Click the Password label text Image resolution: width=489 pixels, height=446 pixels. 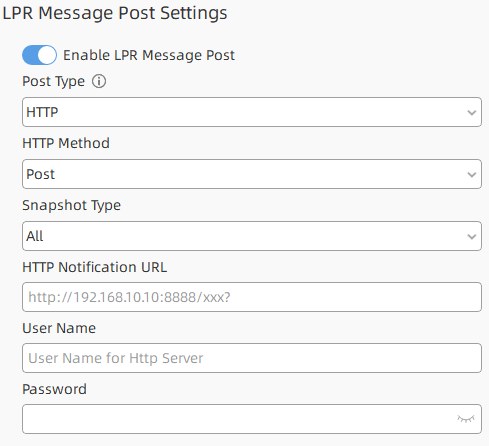54,389
